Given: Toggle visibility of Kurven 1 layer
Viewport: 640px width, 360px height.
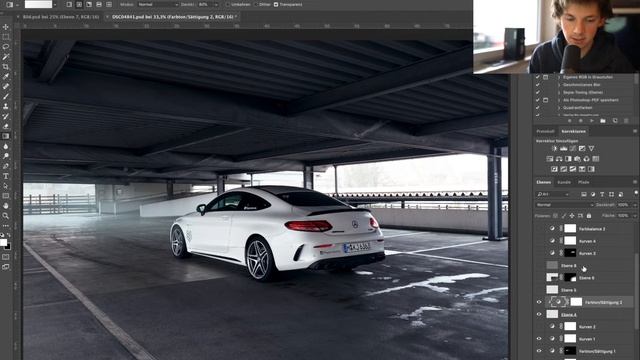Looking at the screenshot, I should pos(539,339).
